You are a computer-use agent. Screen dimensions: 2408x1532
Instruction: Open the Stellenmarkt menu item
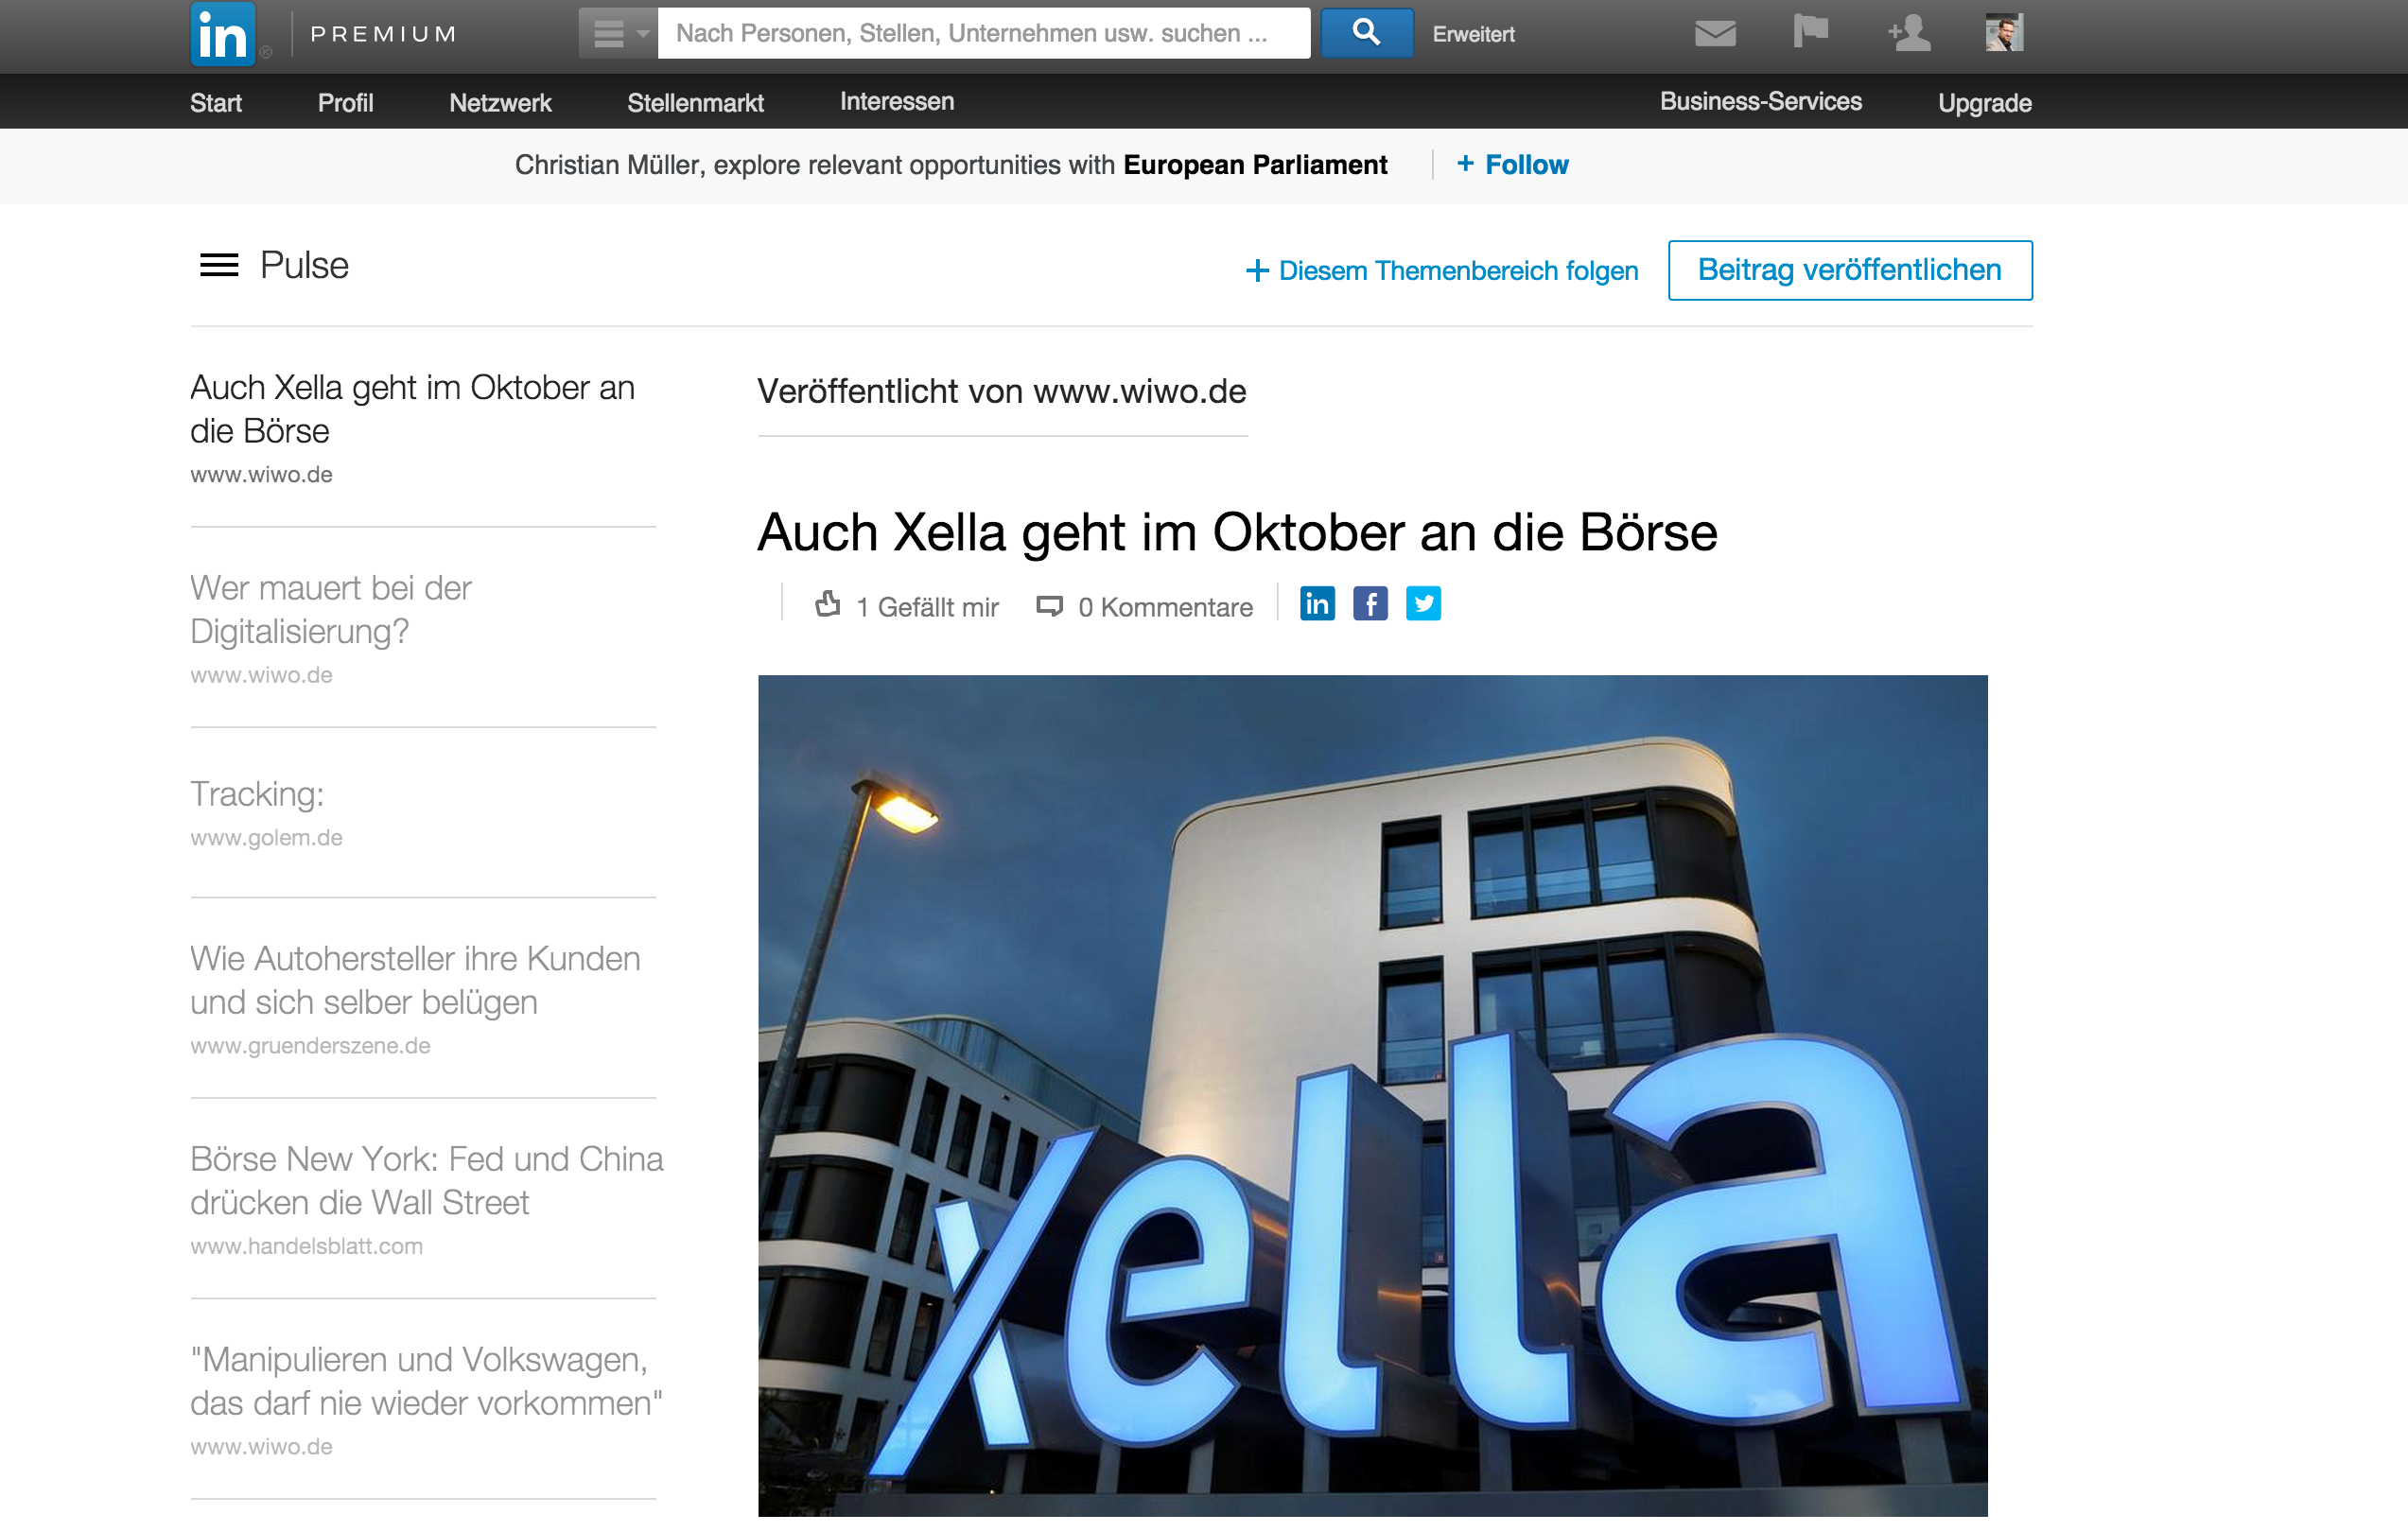[x=695, y=103]
